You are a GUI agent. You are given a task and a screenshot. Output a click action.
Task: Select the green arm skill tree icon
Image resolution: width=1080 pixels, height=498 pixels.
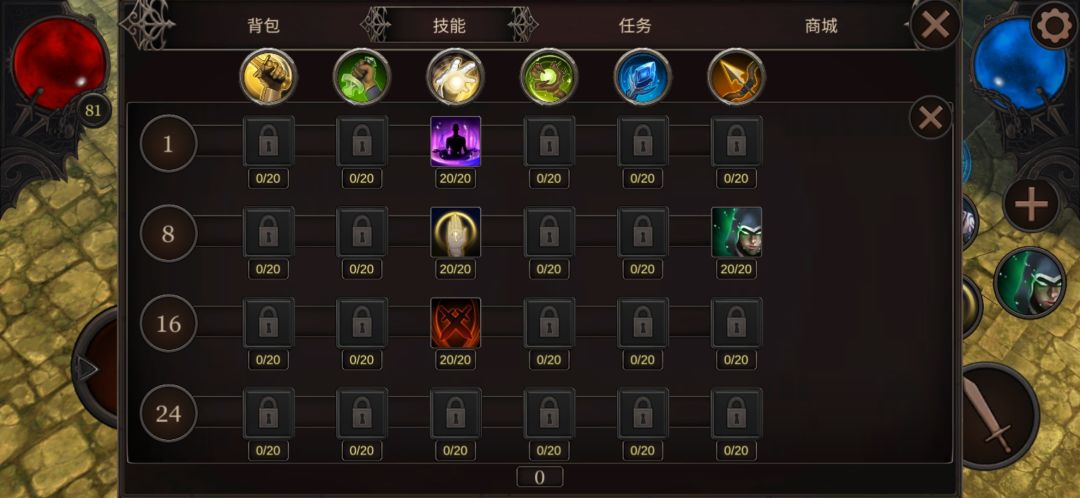[362, 76]
